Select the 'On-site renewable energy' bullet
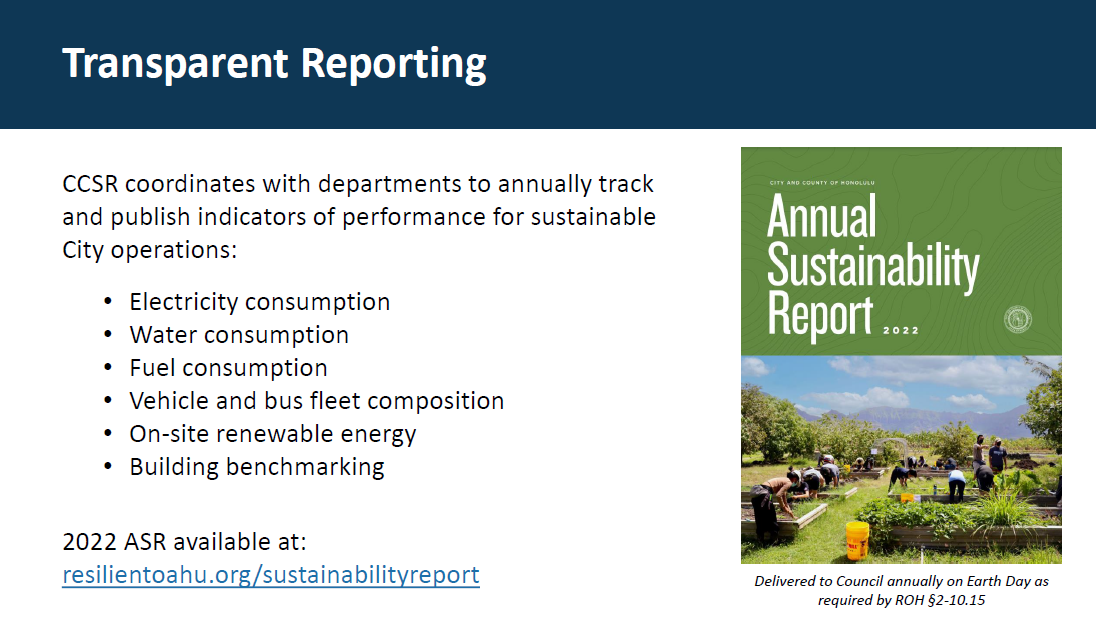This screenshot has height=618, width=1096. pyautogui.click(x=273, y=434)
